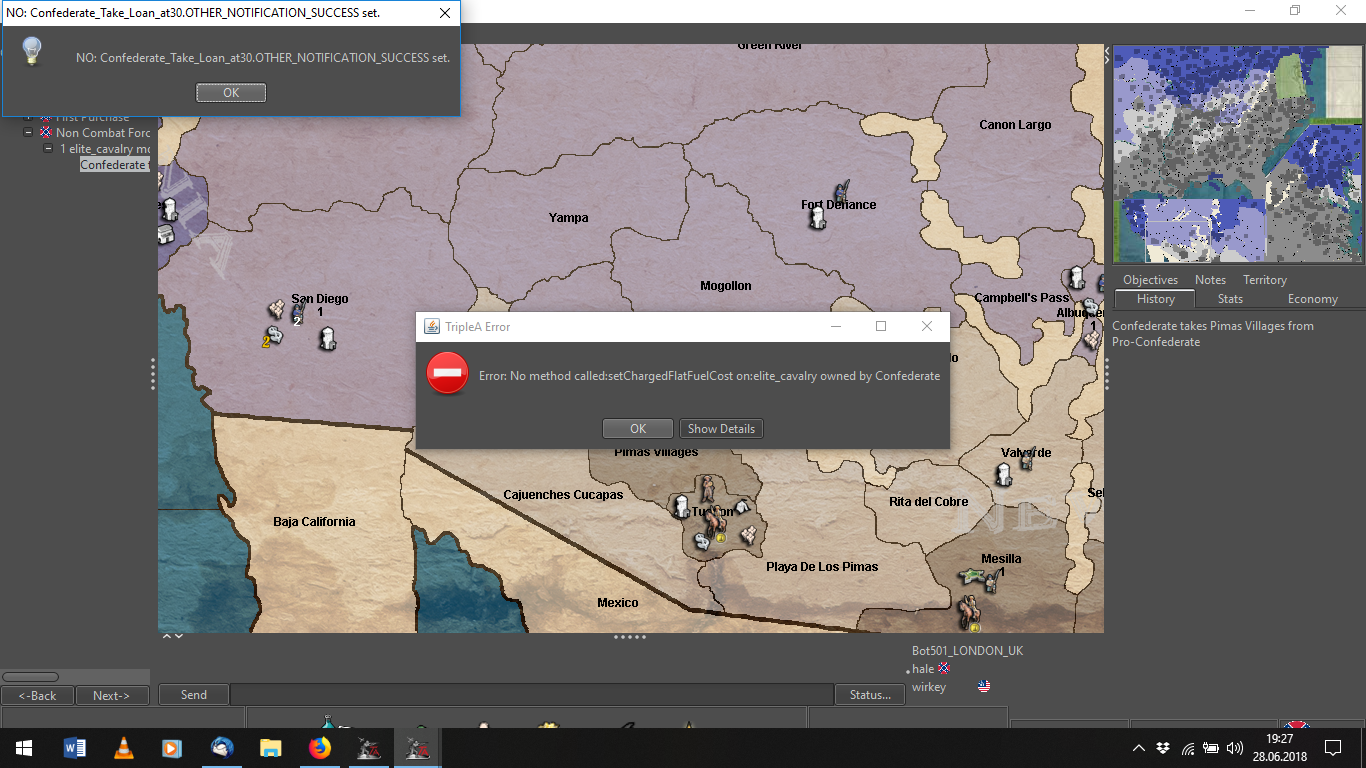Open File Explorer from the taskbar
The image size is (1366, 768).
[x=271, y=748]
